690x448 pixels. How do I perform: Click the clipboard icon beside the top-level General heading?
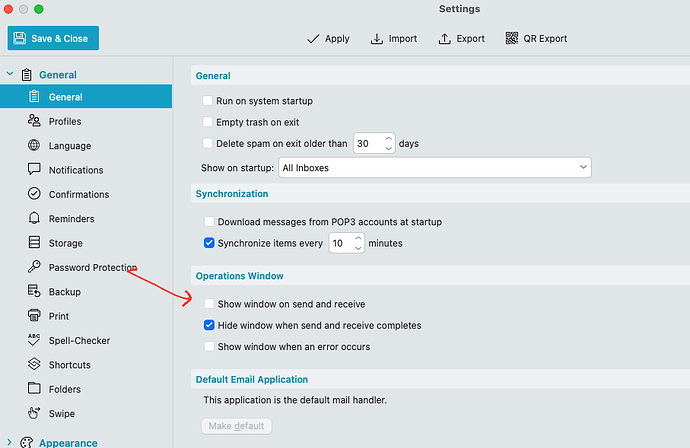coord(26,74)
